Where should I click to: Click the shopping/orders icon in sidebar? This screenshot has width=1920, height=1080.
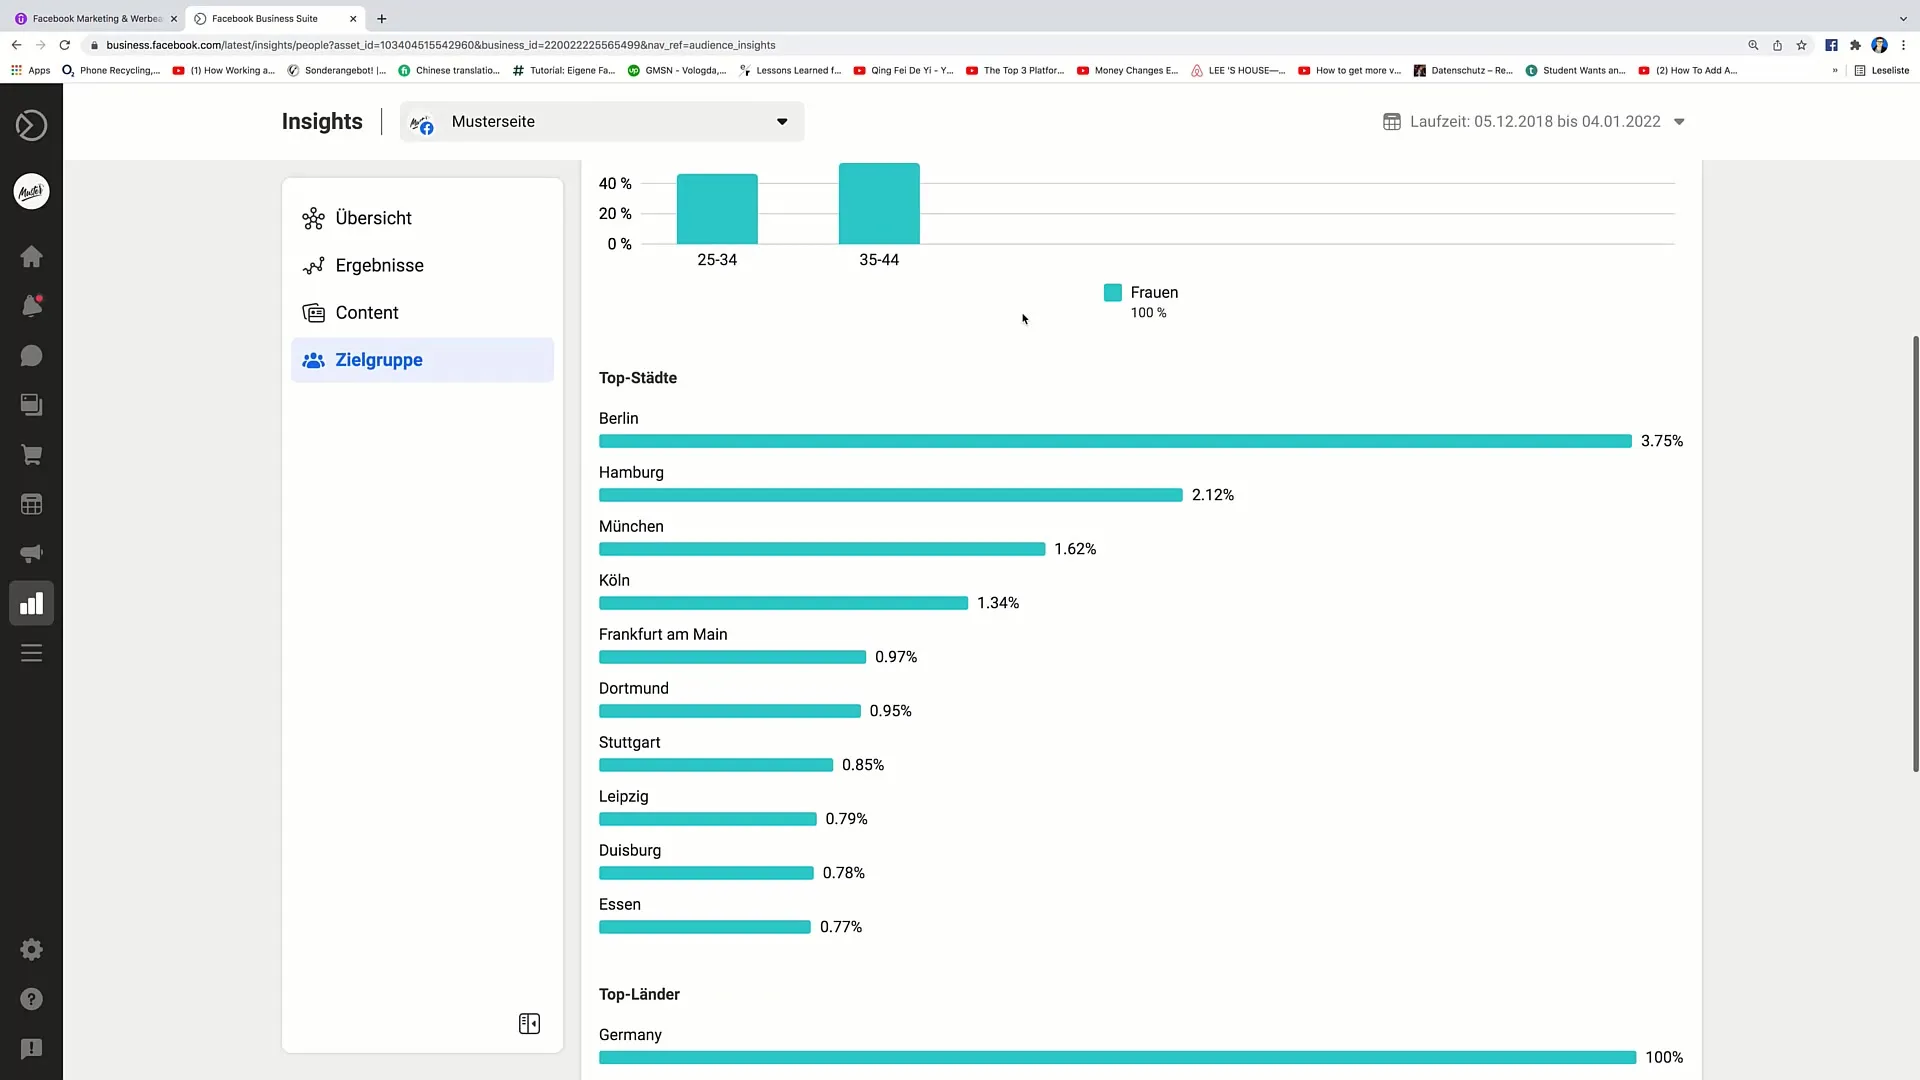32,454
